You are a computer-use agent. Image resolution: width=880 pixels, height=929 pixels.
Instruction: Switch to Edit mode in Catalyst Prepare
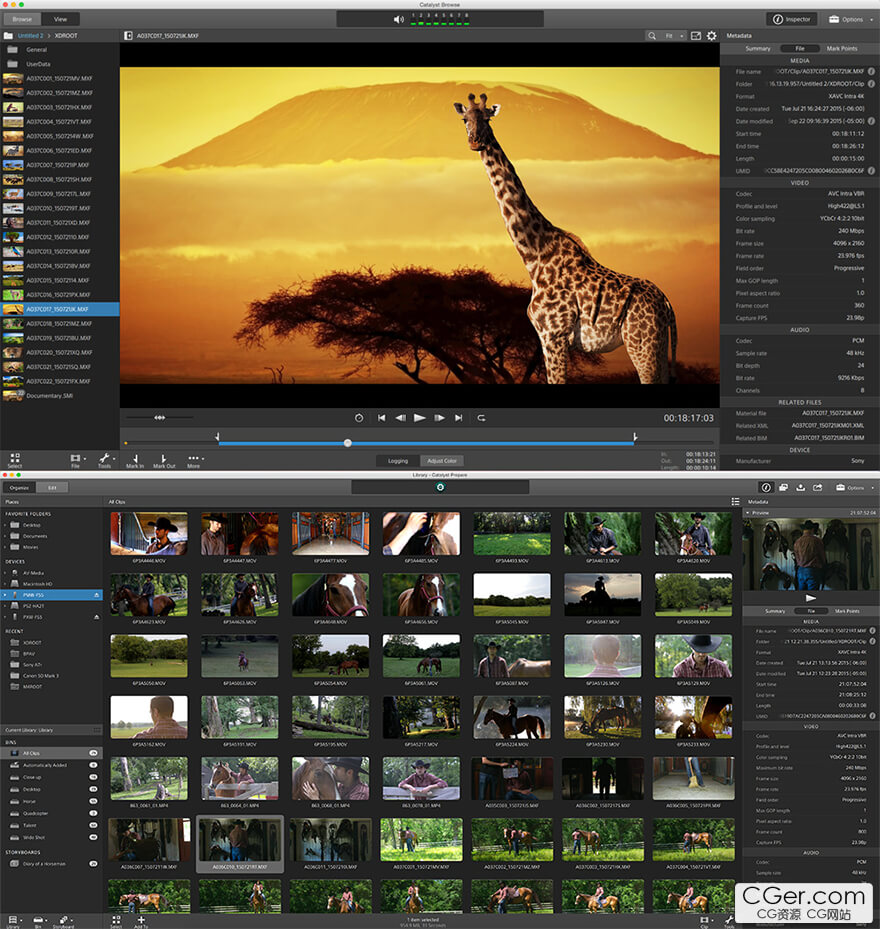pos(52,488)
